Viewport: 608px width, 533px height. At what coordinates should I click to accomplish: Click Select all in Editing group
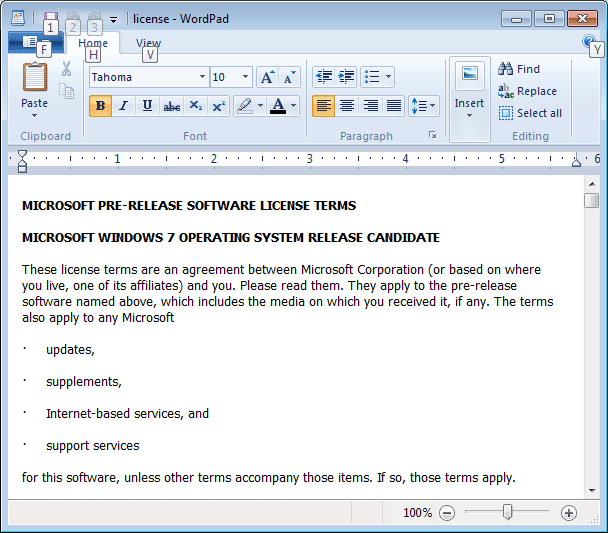530,113
